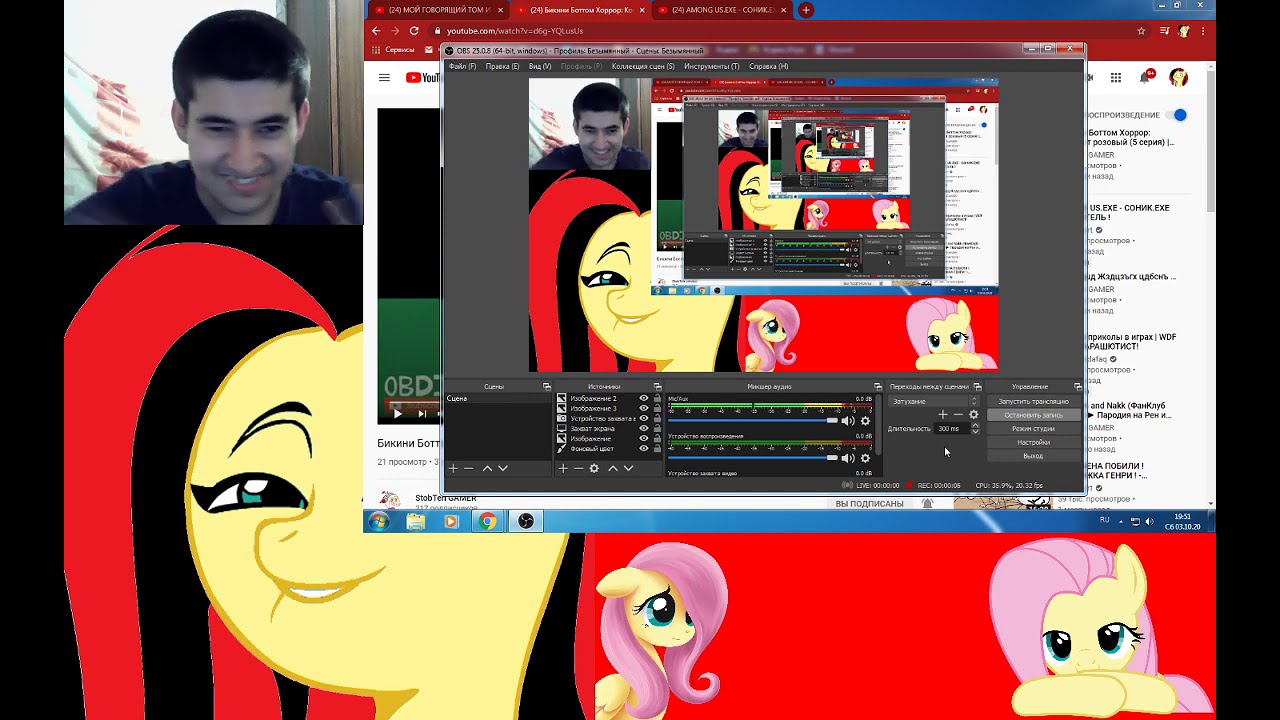
Task: Move the scene up in the Сцены panel
Action: [x=487, y=468]
